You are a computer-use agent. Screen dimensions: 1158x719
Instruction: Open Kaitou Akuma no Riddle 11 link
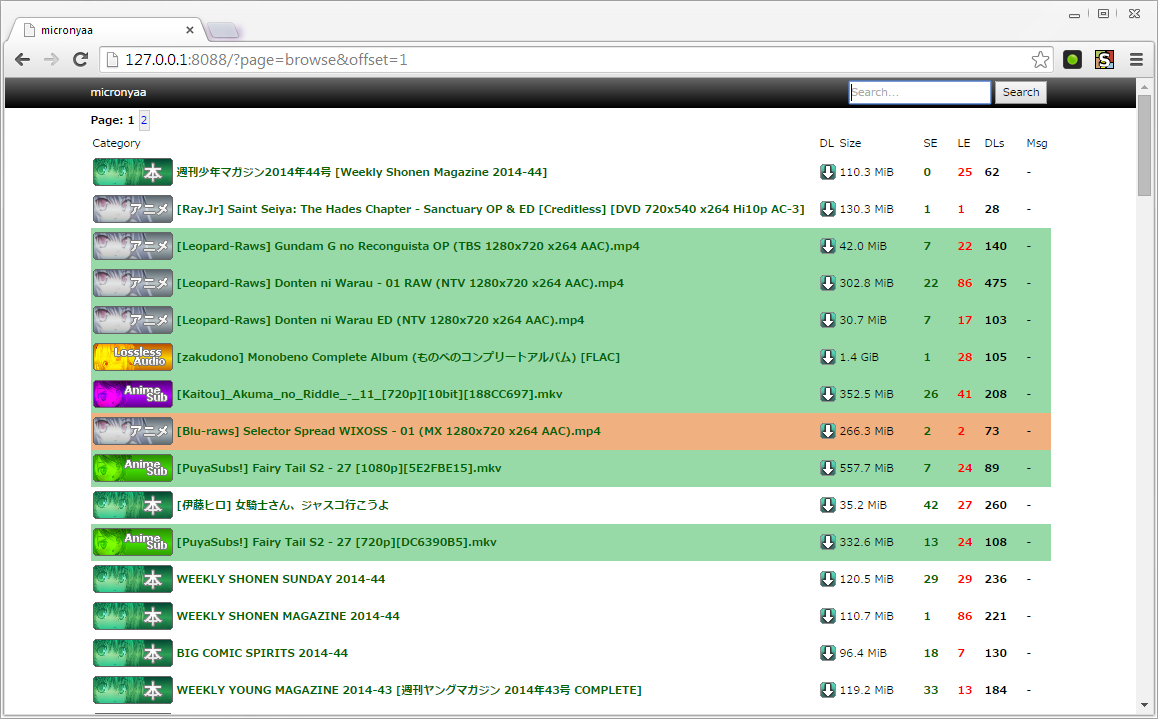point(369,393)
